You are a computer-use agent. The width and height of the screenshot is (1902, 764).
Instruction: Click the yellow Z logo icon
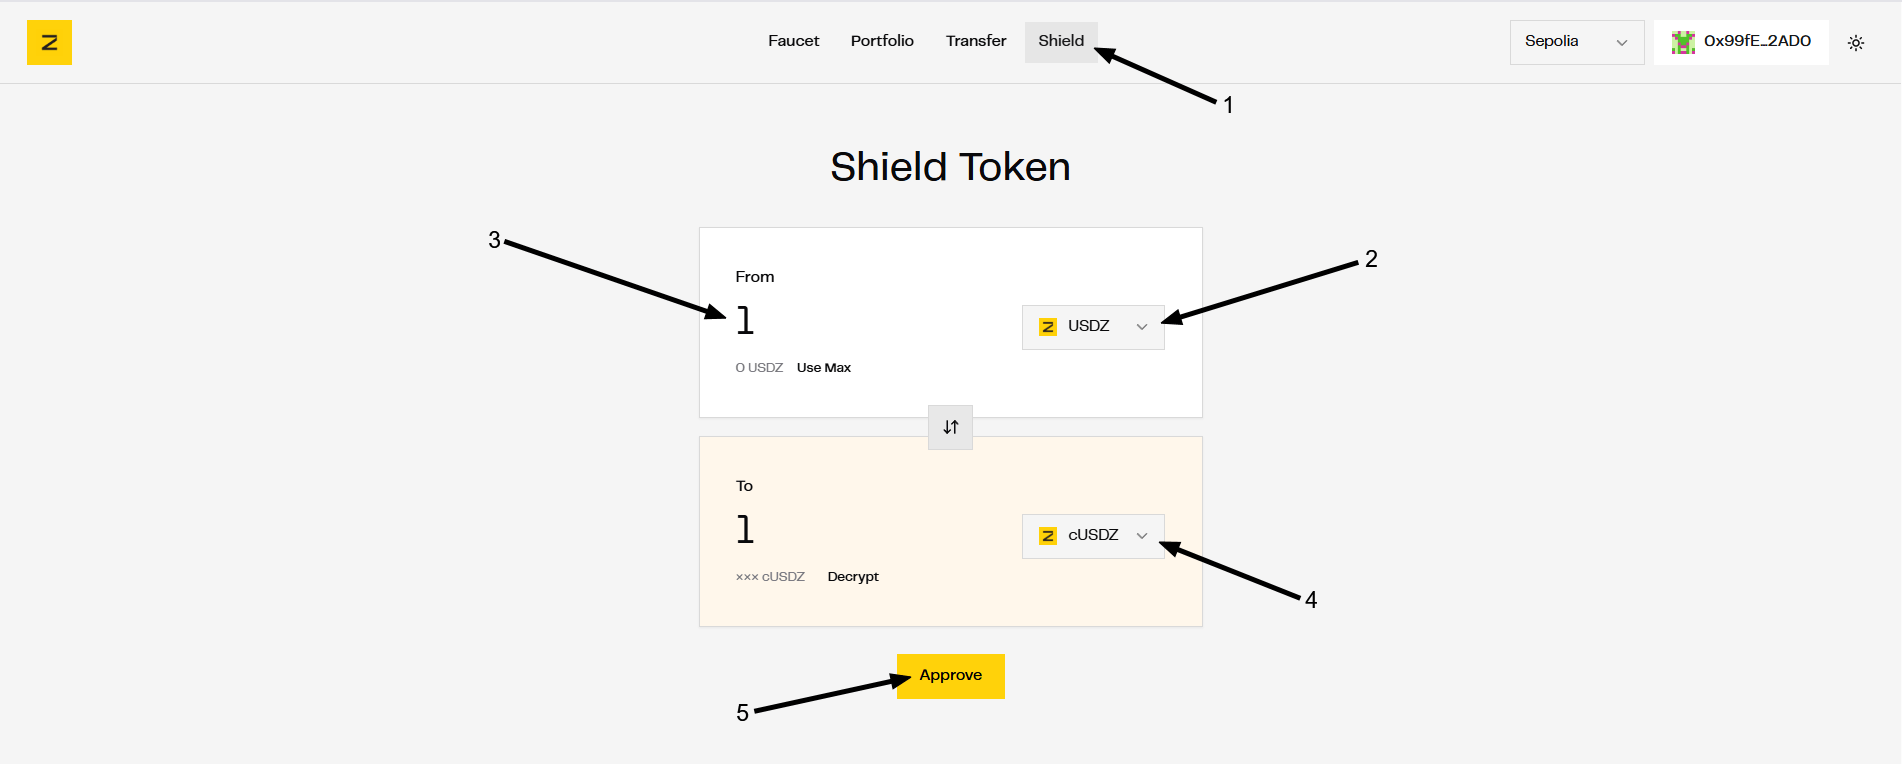pyautogui.click(x=49, y=43)
